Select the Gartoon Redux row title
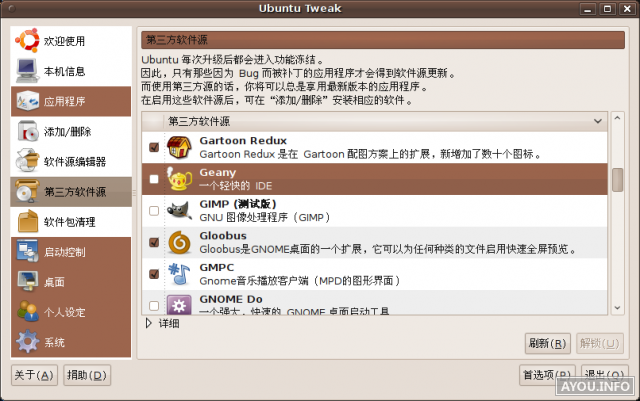The image size is (640, 401). (243, 140)
